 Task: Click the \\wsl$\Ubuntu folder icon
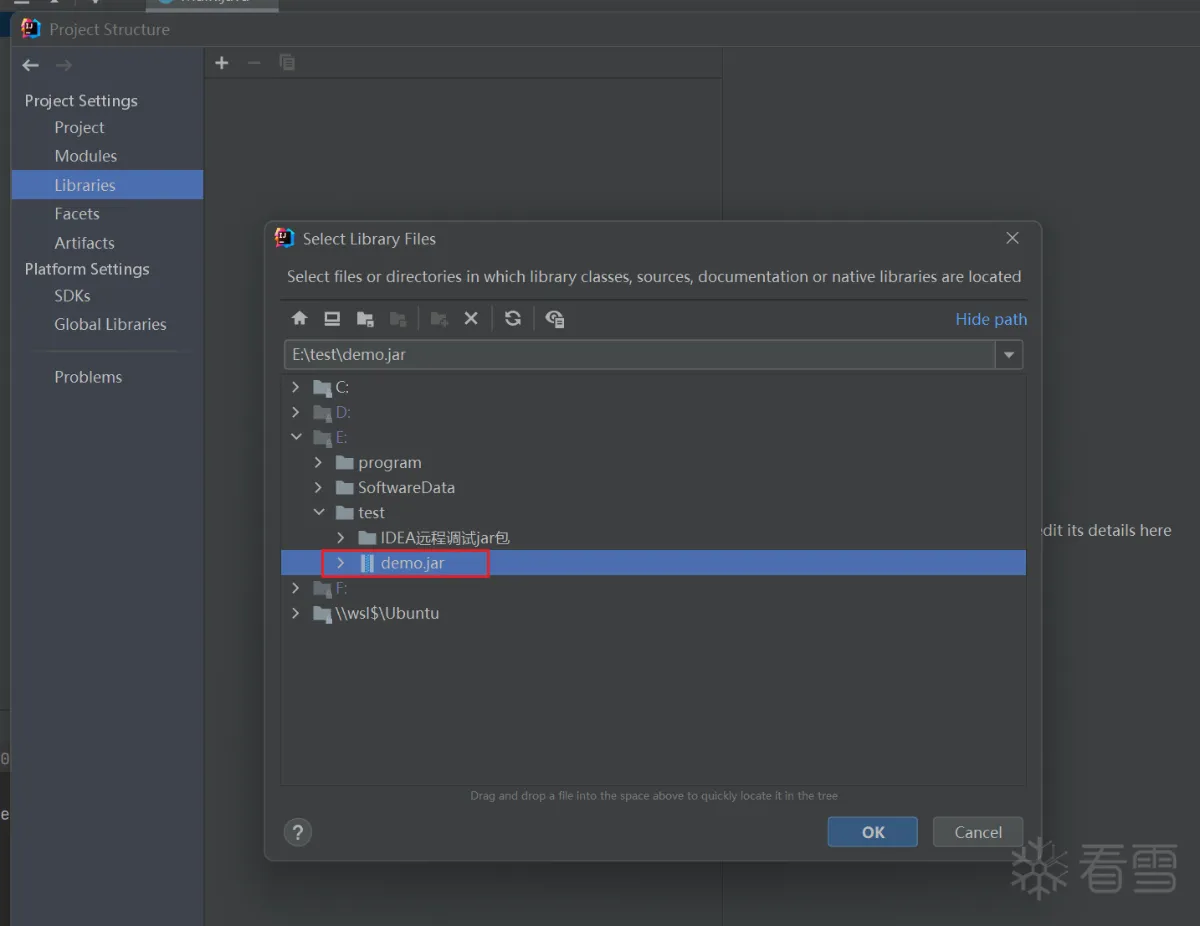(322, 613)
